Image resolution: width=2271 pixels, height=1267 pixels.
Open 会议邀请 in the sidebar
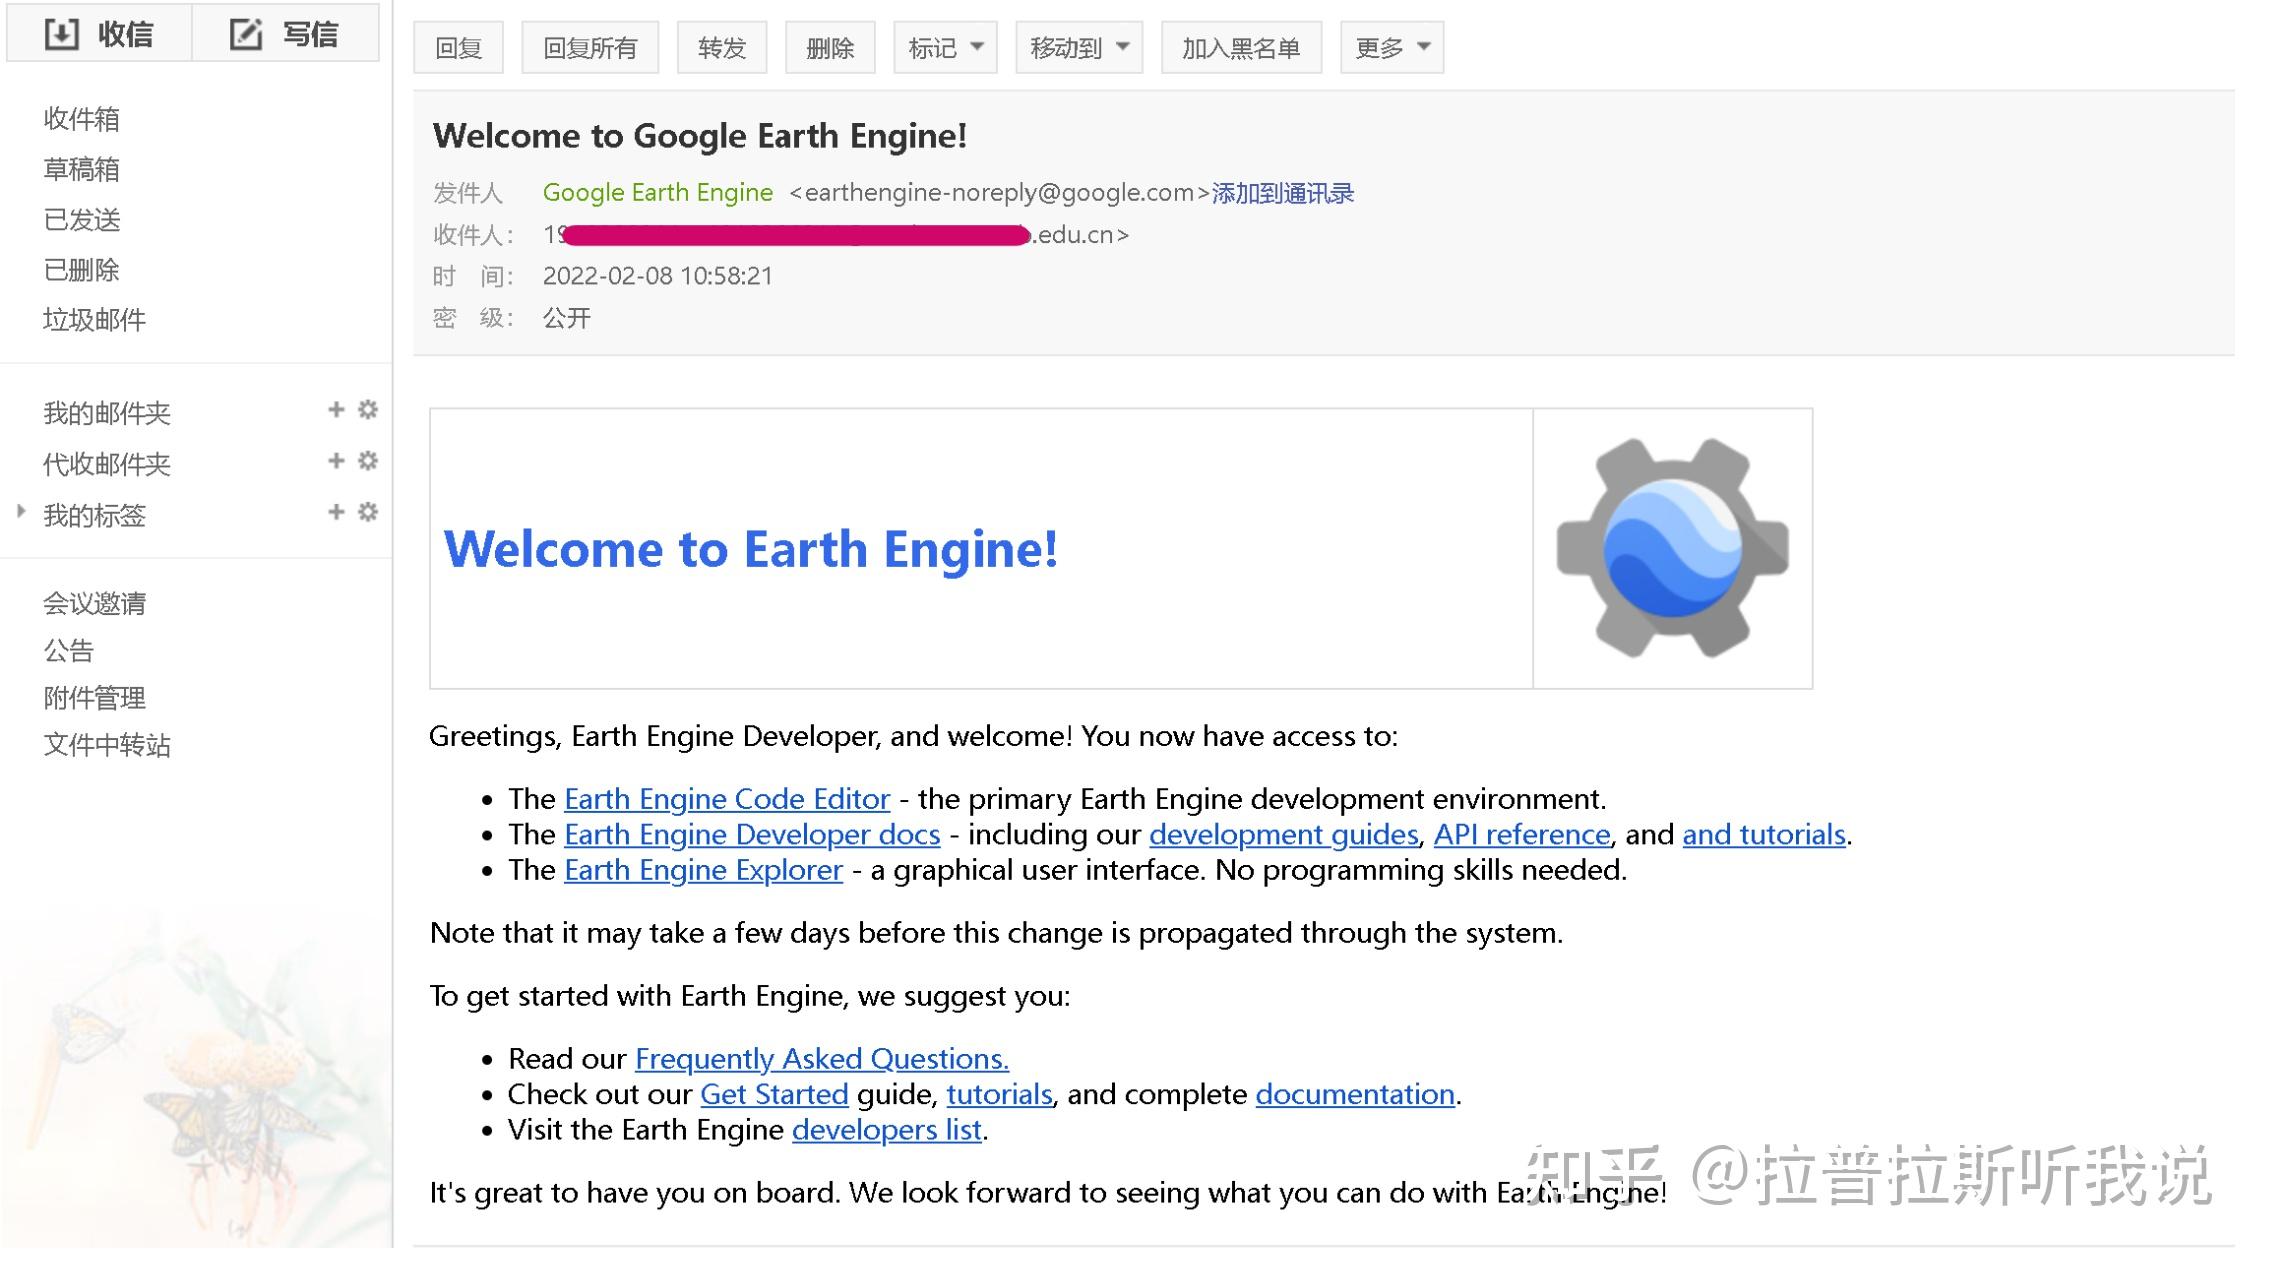click(x=95, y=603)
